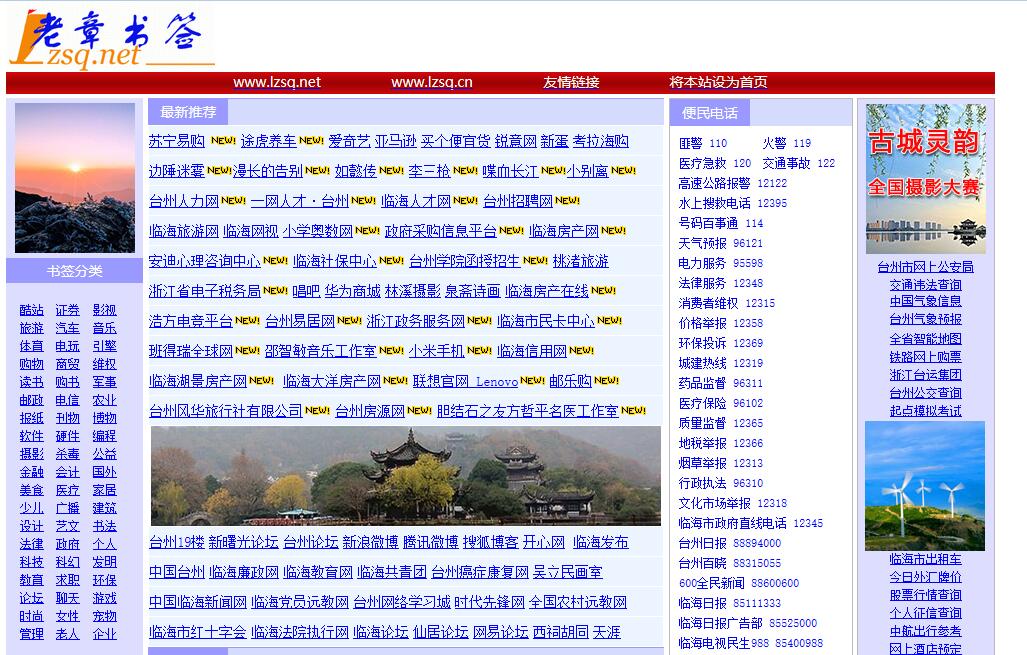This screenshot has height=655, width=1027.
Task: Open the 亚马逊 link
Action: 396,141
